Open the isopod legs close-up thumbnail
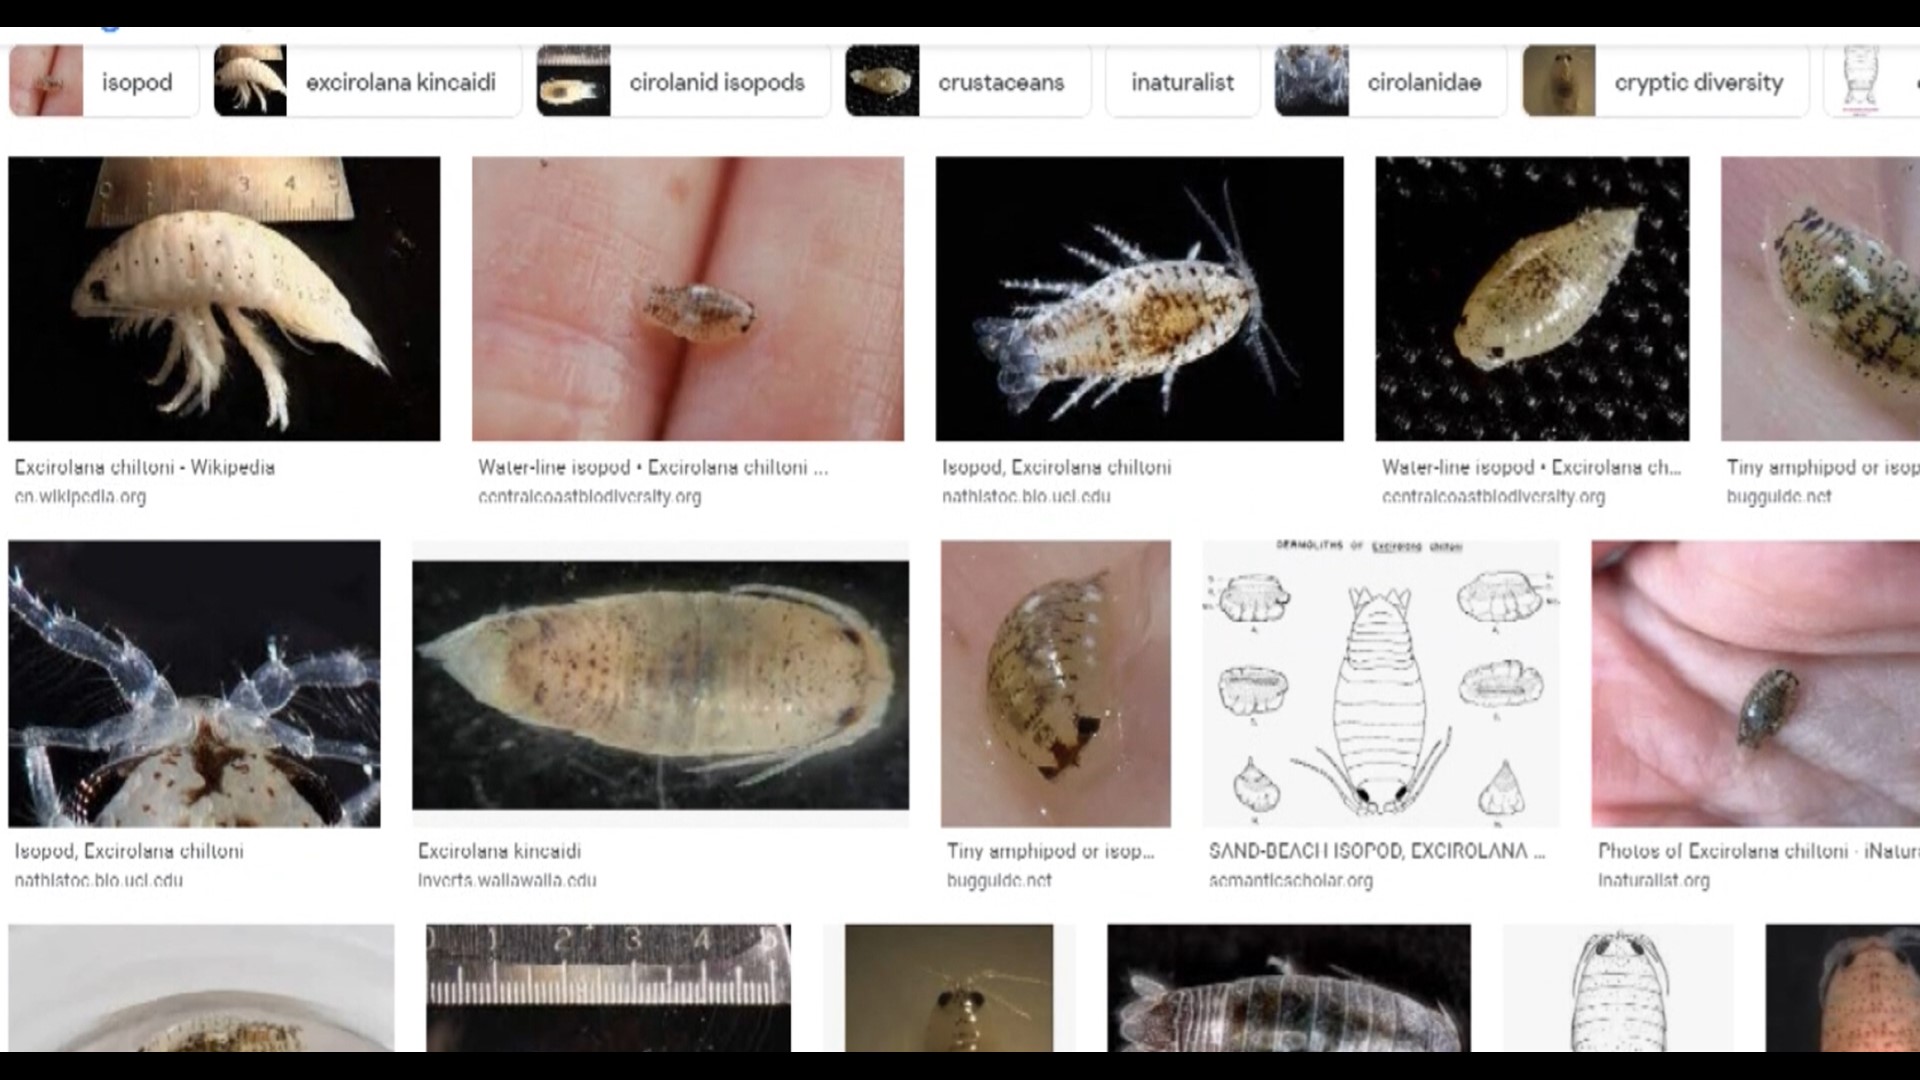Viewport: 1920px width, 1080px height. (194, 684)
